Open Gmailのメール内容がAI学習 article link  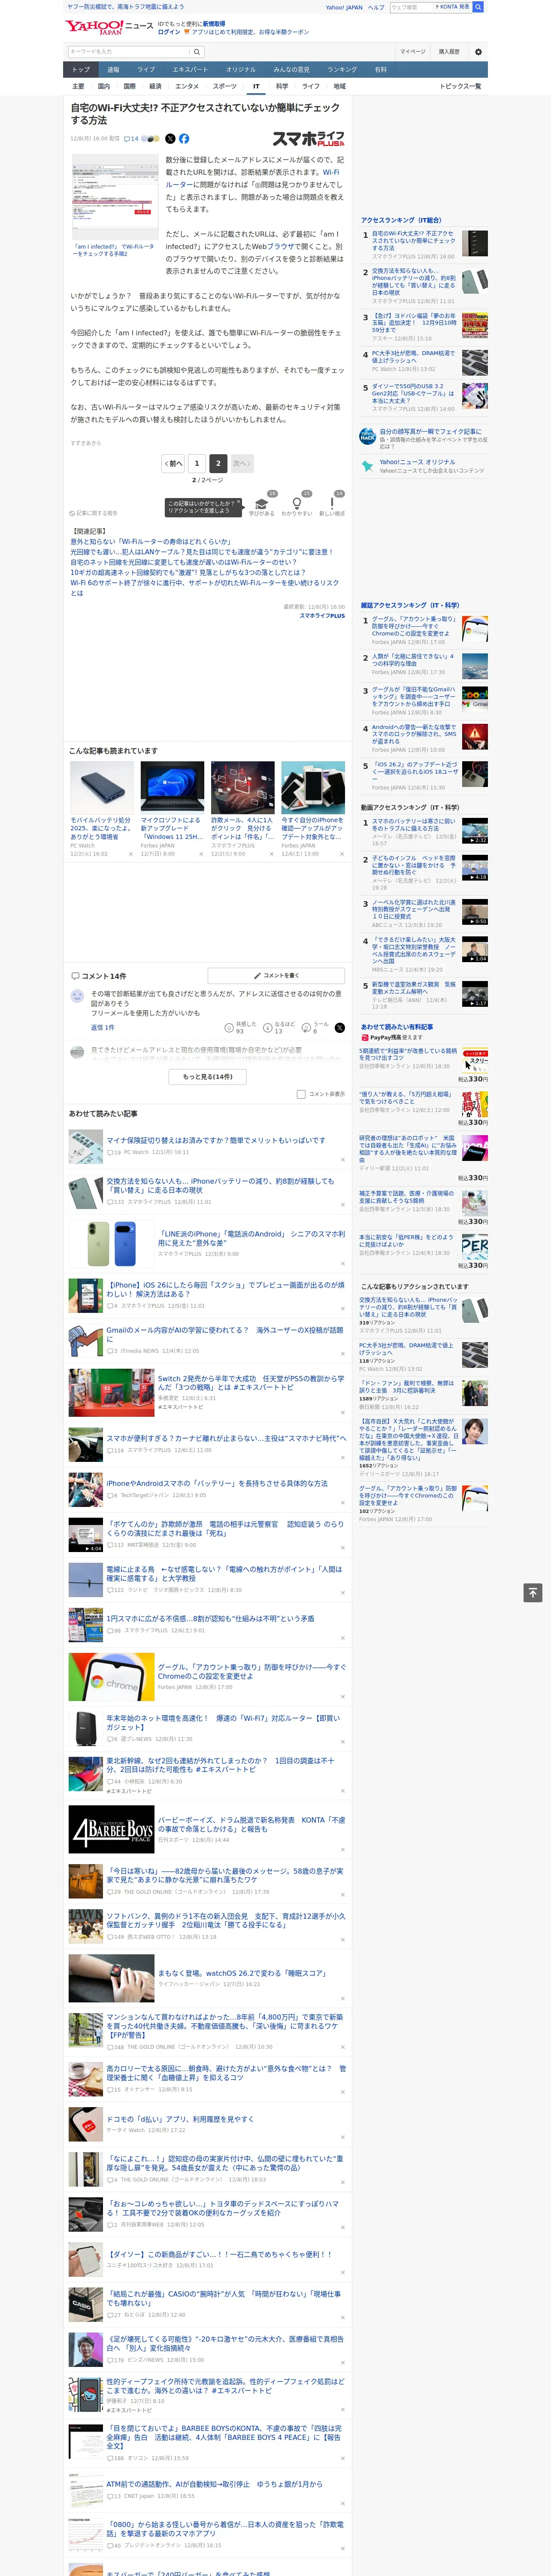point(225,1335)
